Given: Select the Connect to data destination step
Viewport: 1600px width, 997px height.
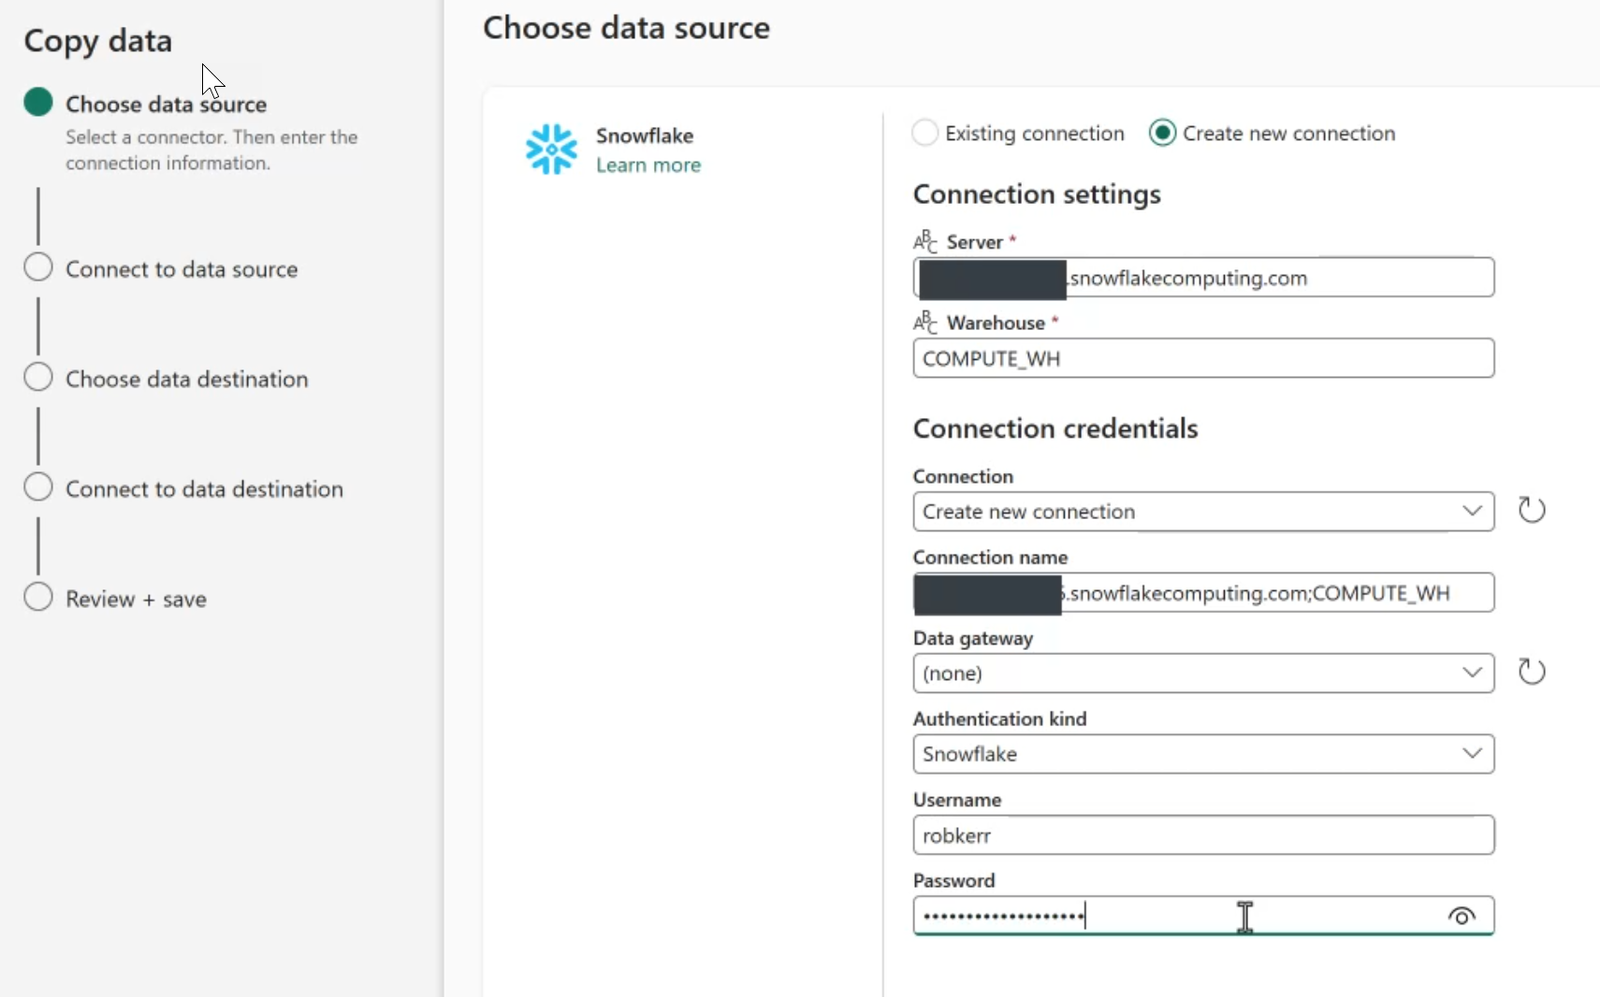Looking at the screenshot, I should pyautogui.click(x=38, y=487).
